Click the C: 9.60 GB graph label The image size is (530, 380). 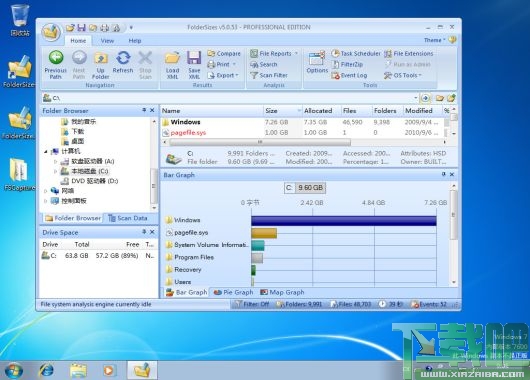(305, 188)
